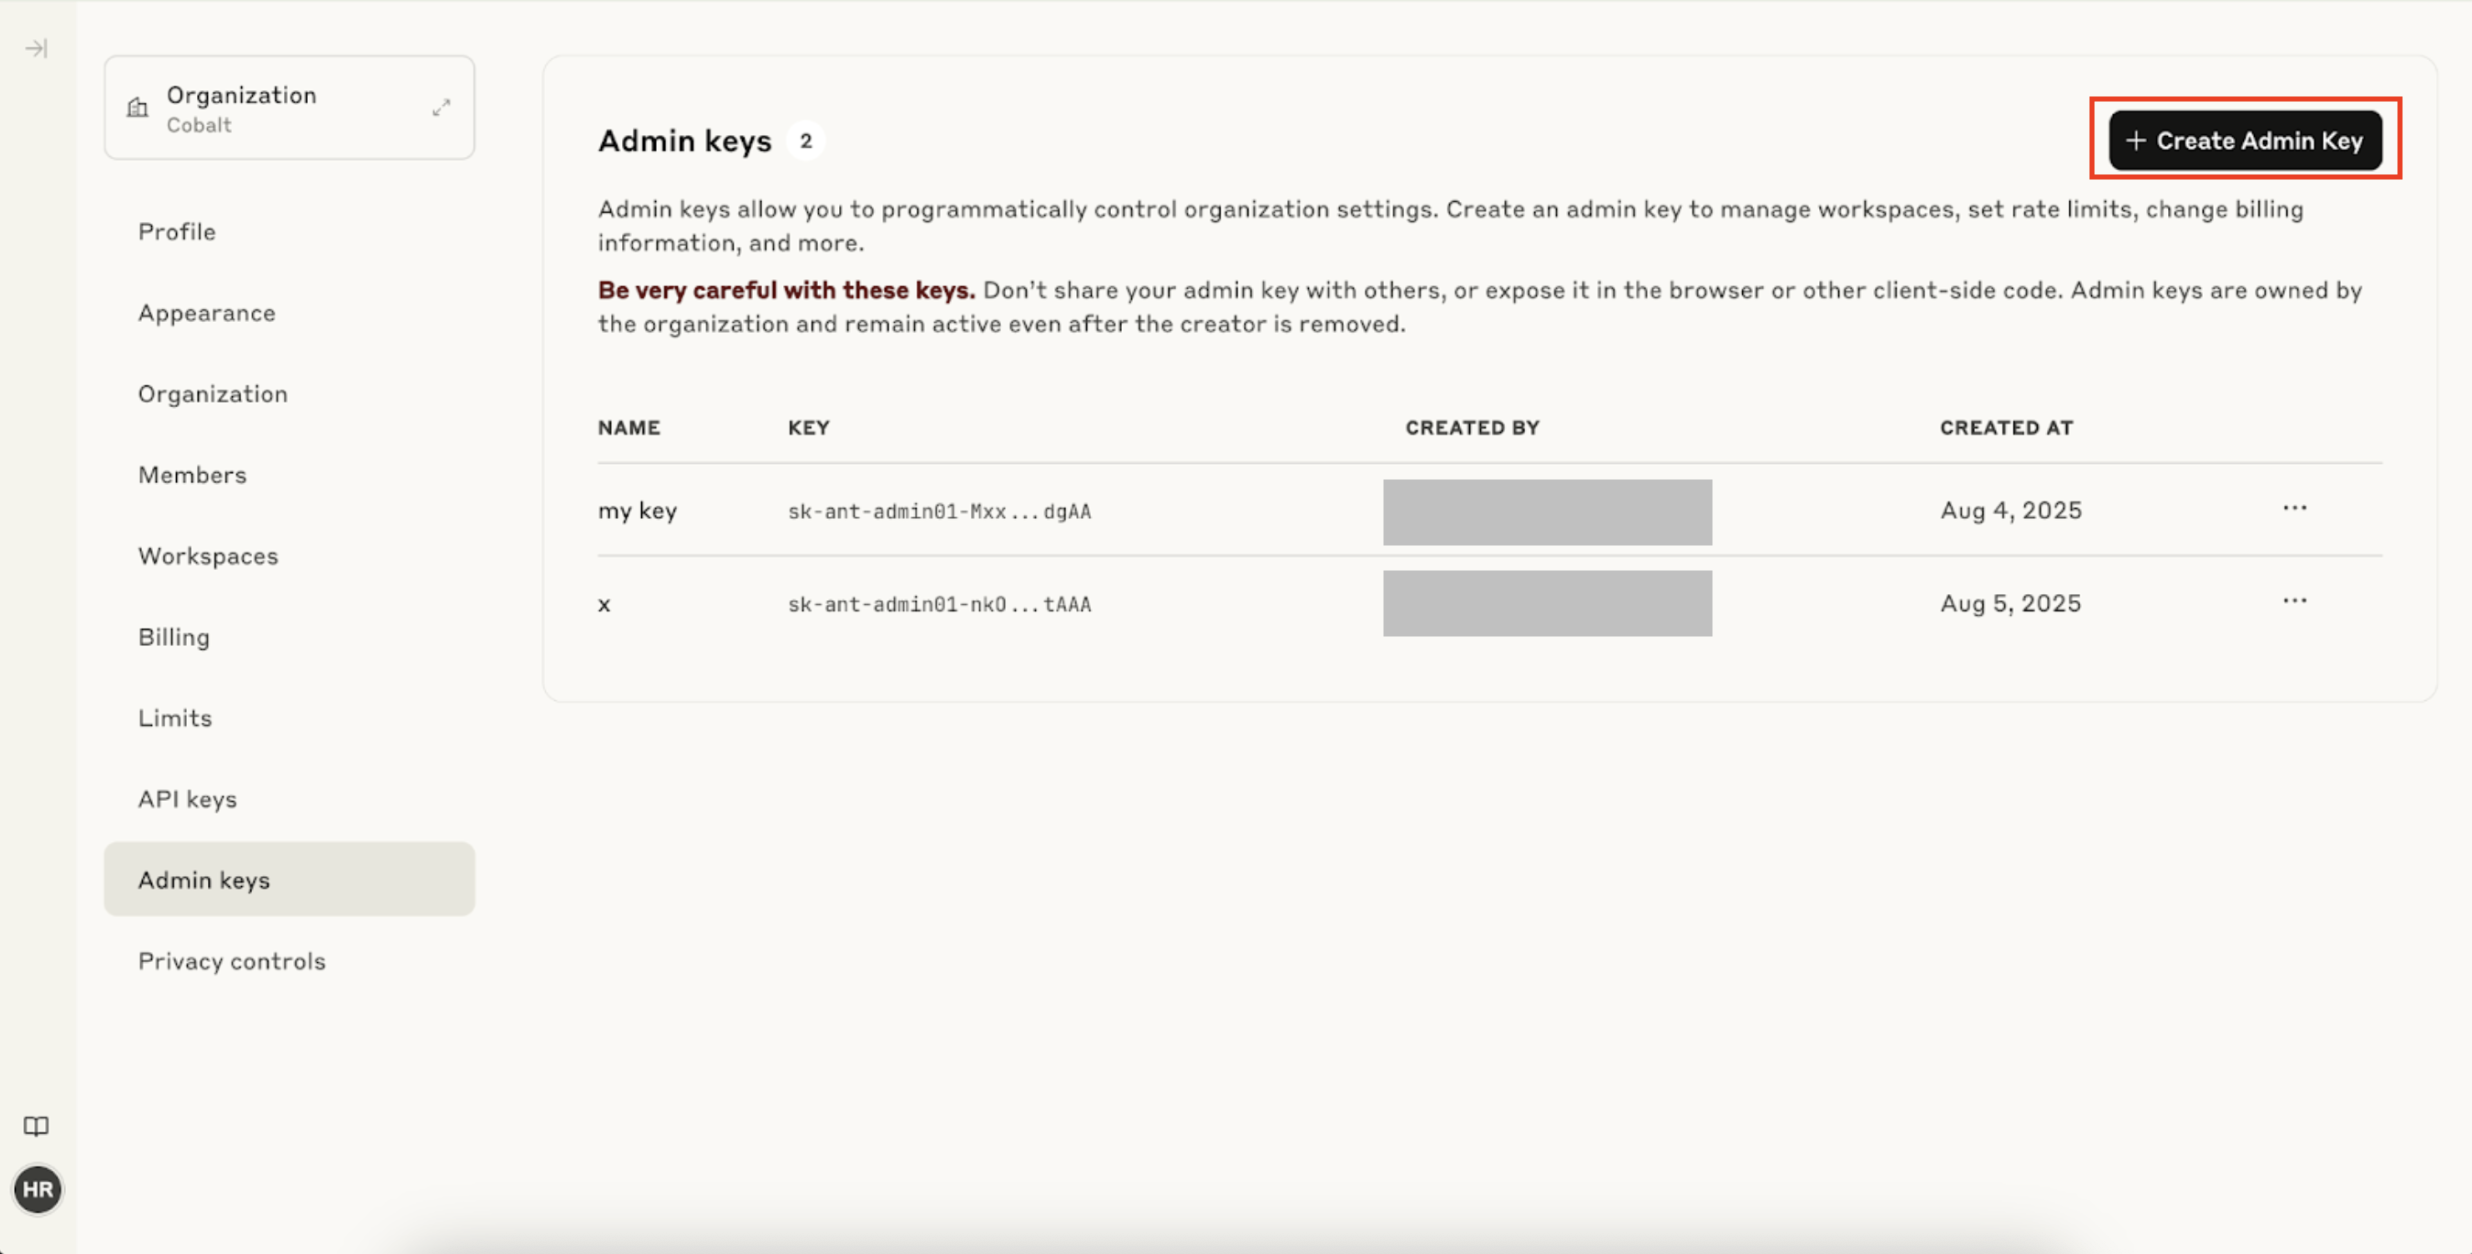The width and height of the screenshot is (2472, 1254).
Task: Select the Appearance settings entry
Action: pyautogui.click(x=207, y=312)
